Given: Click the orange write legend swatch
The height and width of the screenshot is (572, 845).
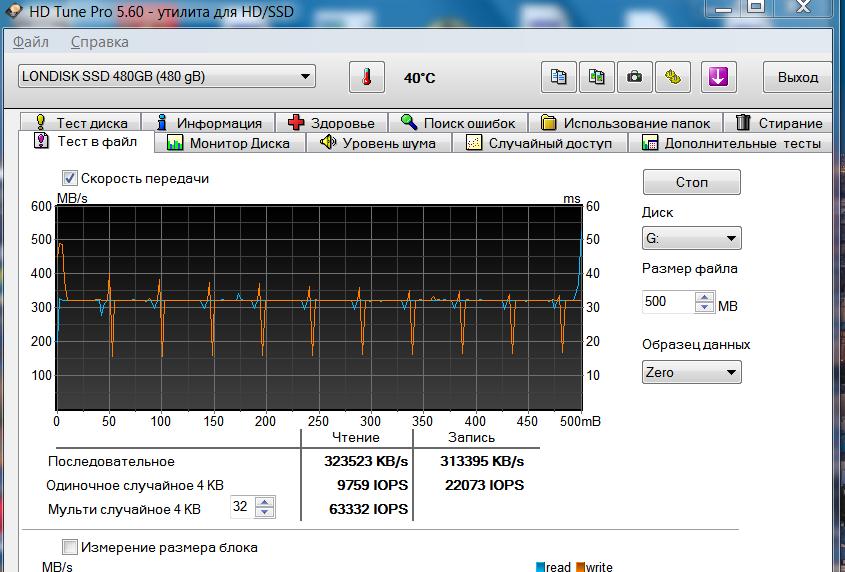Looking at the screenshot, I should (x=580, y=567).
